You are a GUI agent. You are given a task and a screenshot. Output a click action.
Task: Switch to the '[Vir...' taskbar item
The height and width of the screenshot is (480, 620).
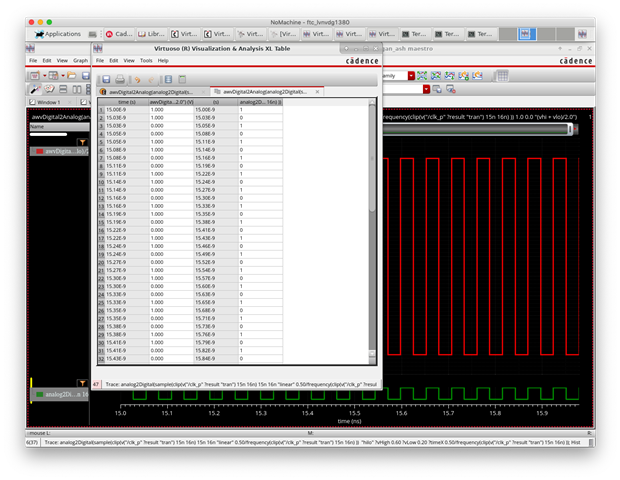[283, 34]
